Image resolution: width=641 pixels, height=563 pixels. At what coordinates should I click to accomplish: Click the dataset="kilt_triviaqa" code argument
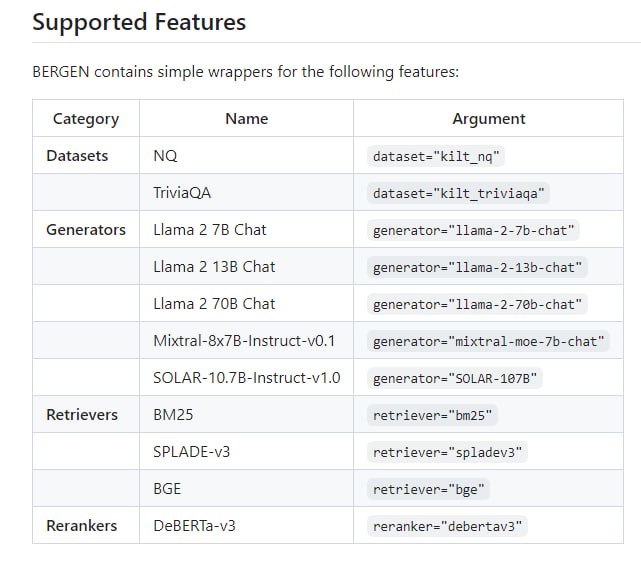pos(461,194)
